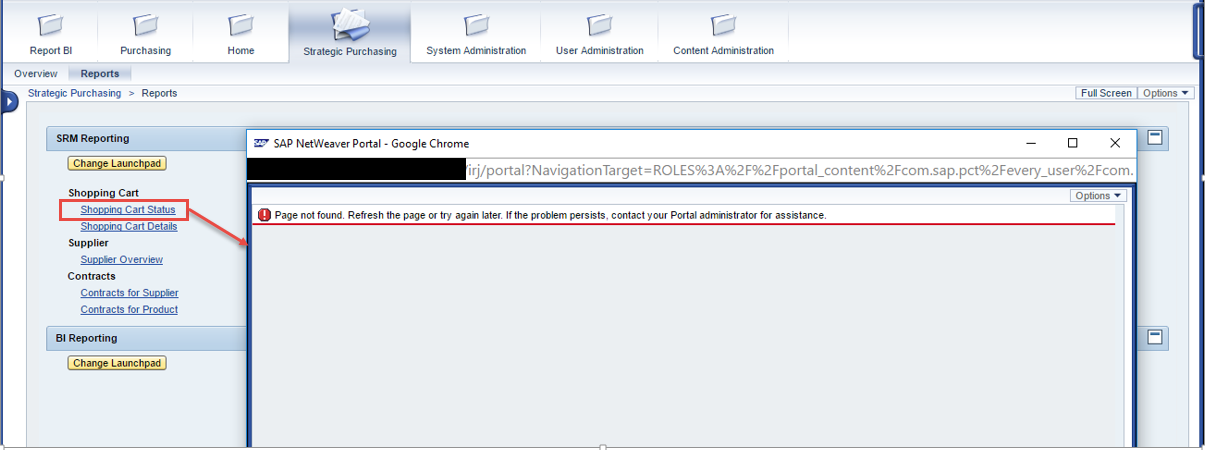Open the System Administration folder icon
Screen dimensions: 1205x450
pos(476,24)
